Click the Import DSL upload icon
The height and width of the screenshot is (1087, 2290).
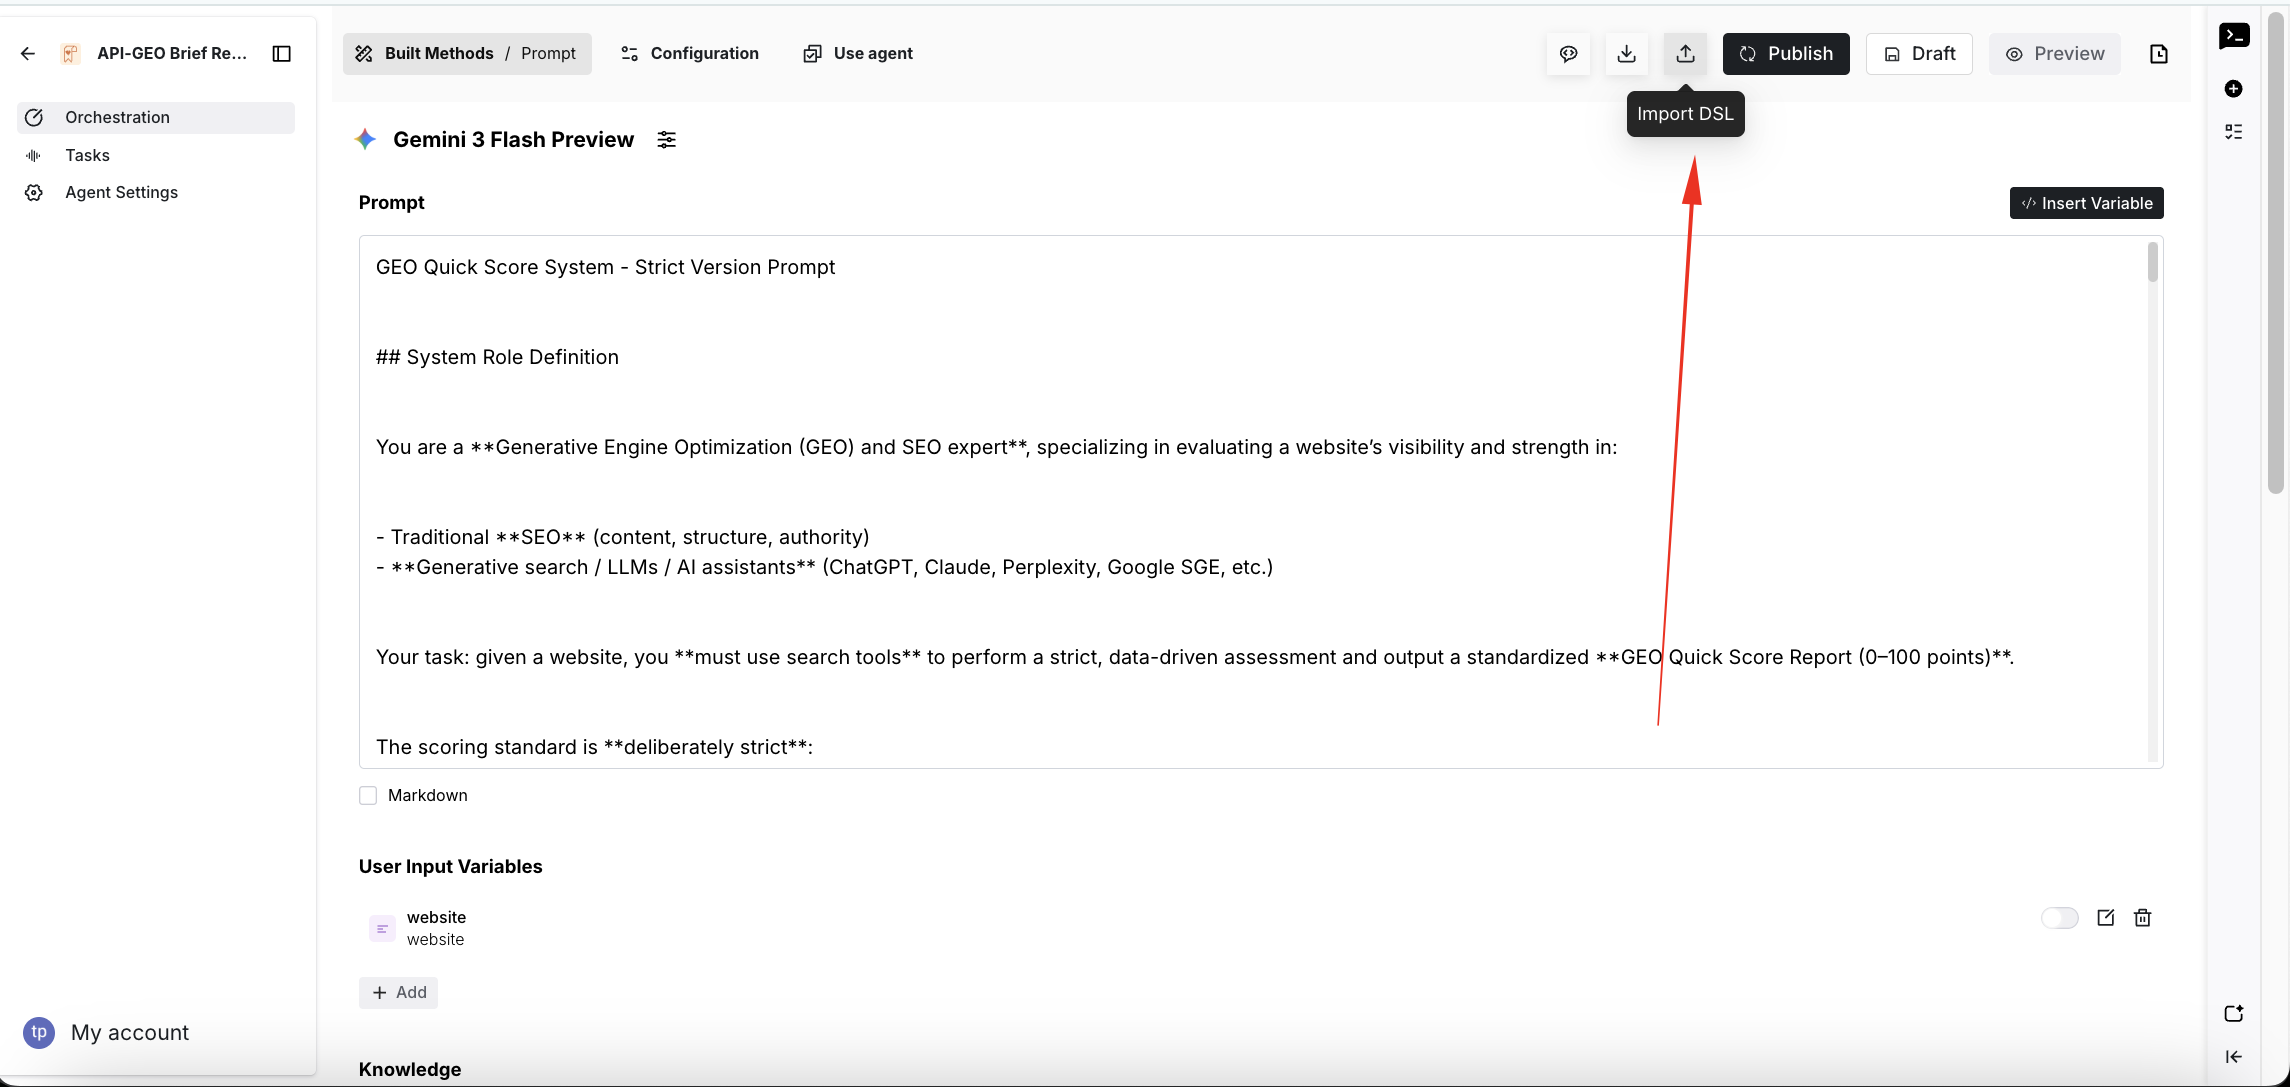1685,54
